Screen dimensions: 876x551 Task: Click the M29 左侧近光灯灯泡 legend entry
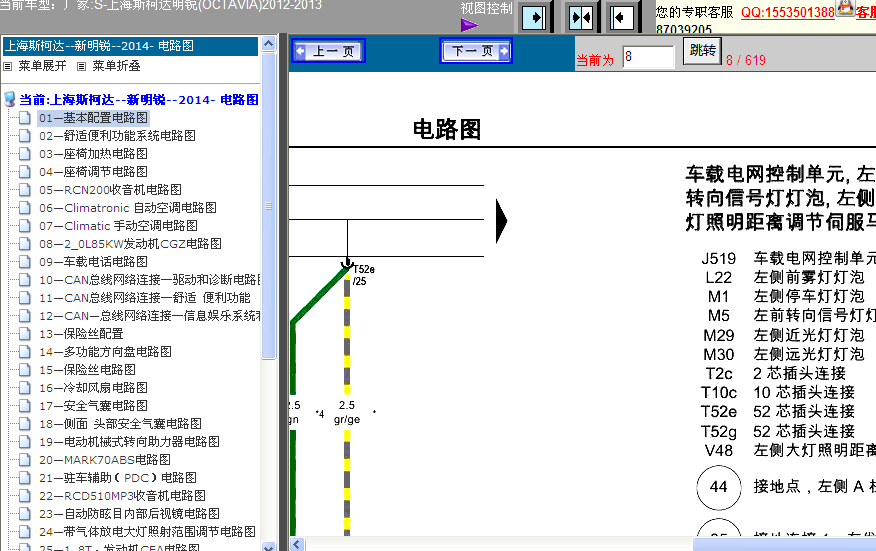click(783, 335)
